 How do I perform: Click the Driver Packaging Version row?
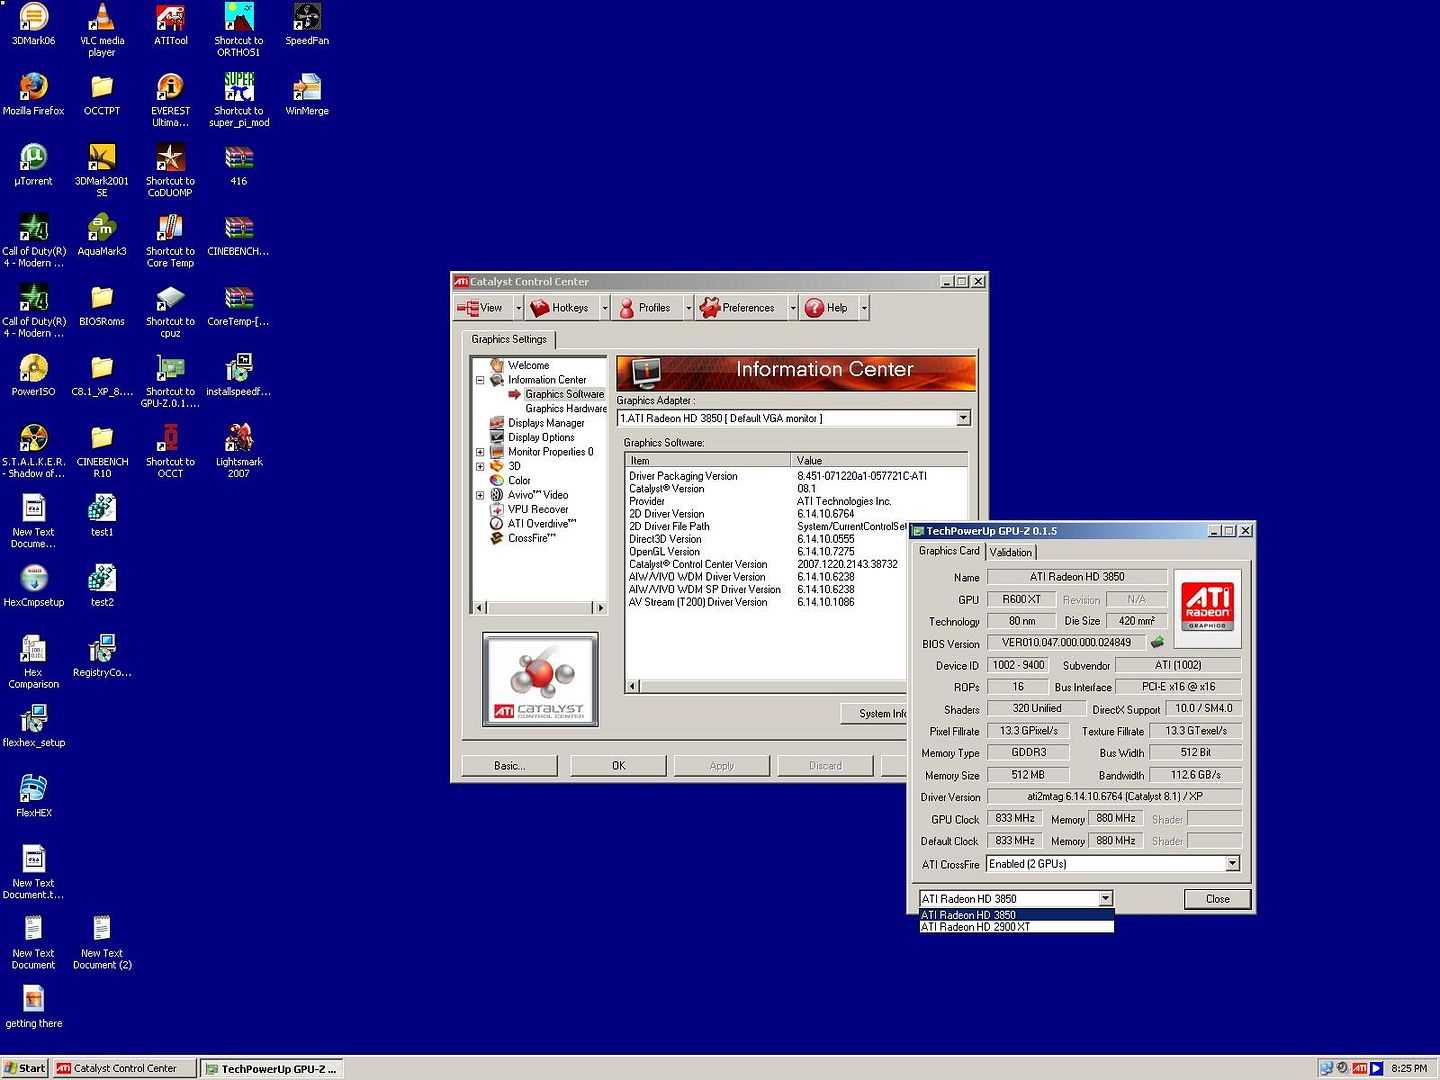pyautogui.click(x=797, y=476)
